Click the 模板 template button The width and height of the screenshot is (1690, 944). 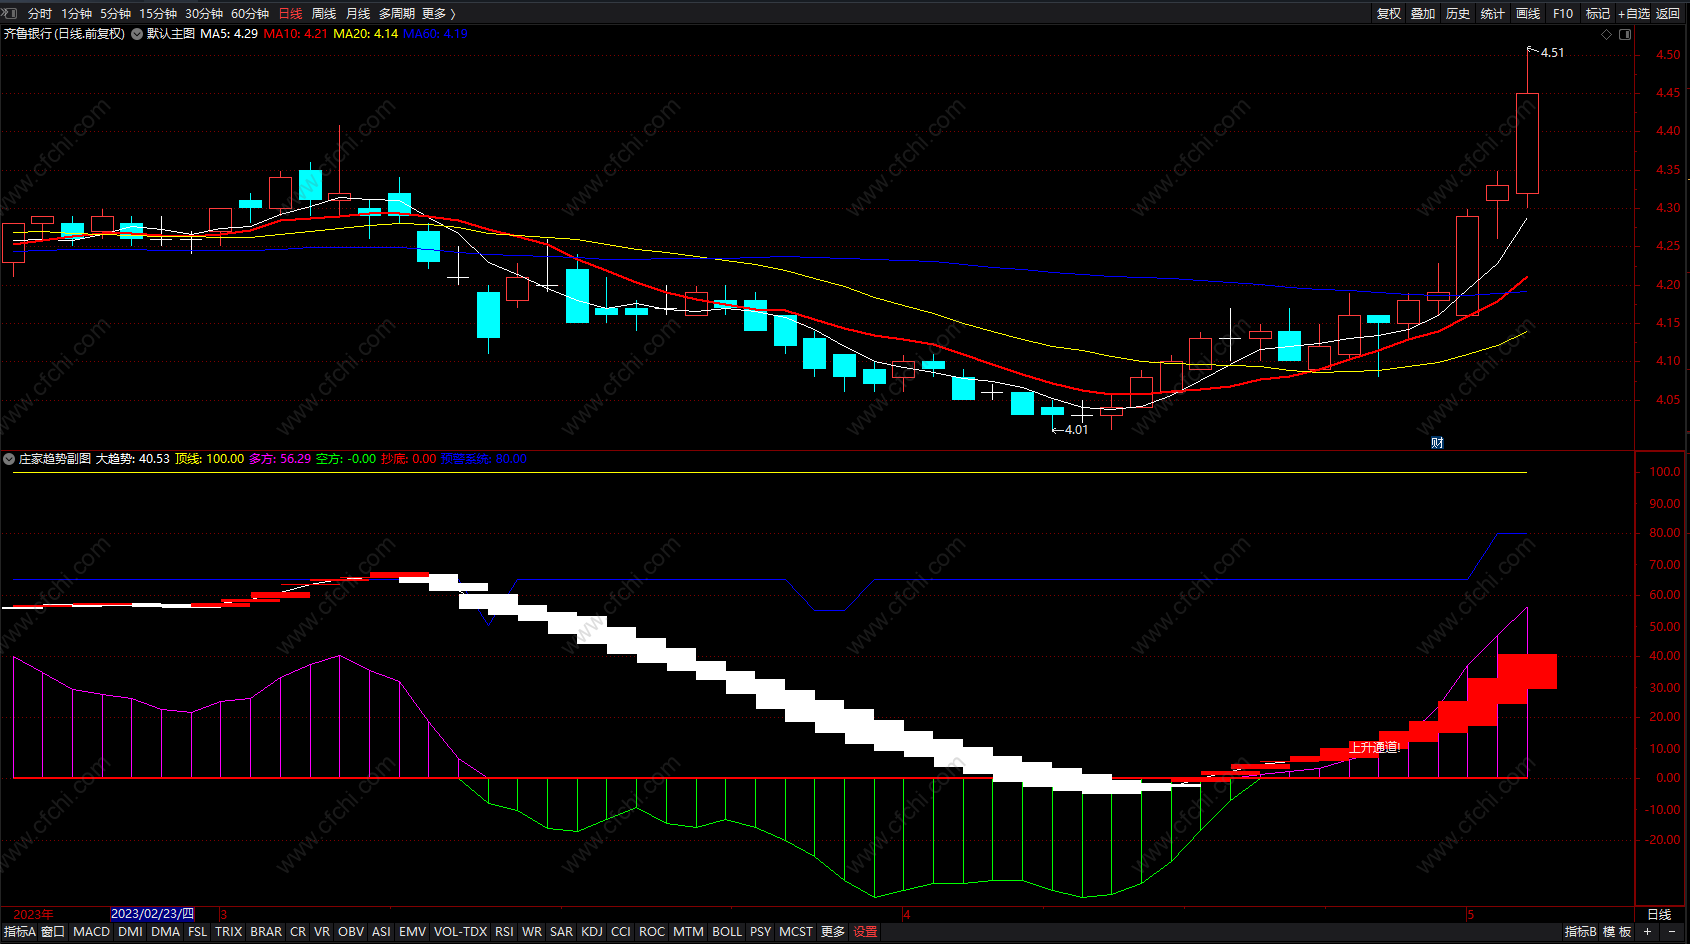point(1617,931)
